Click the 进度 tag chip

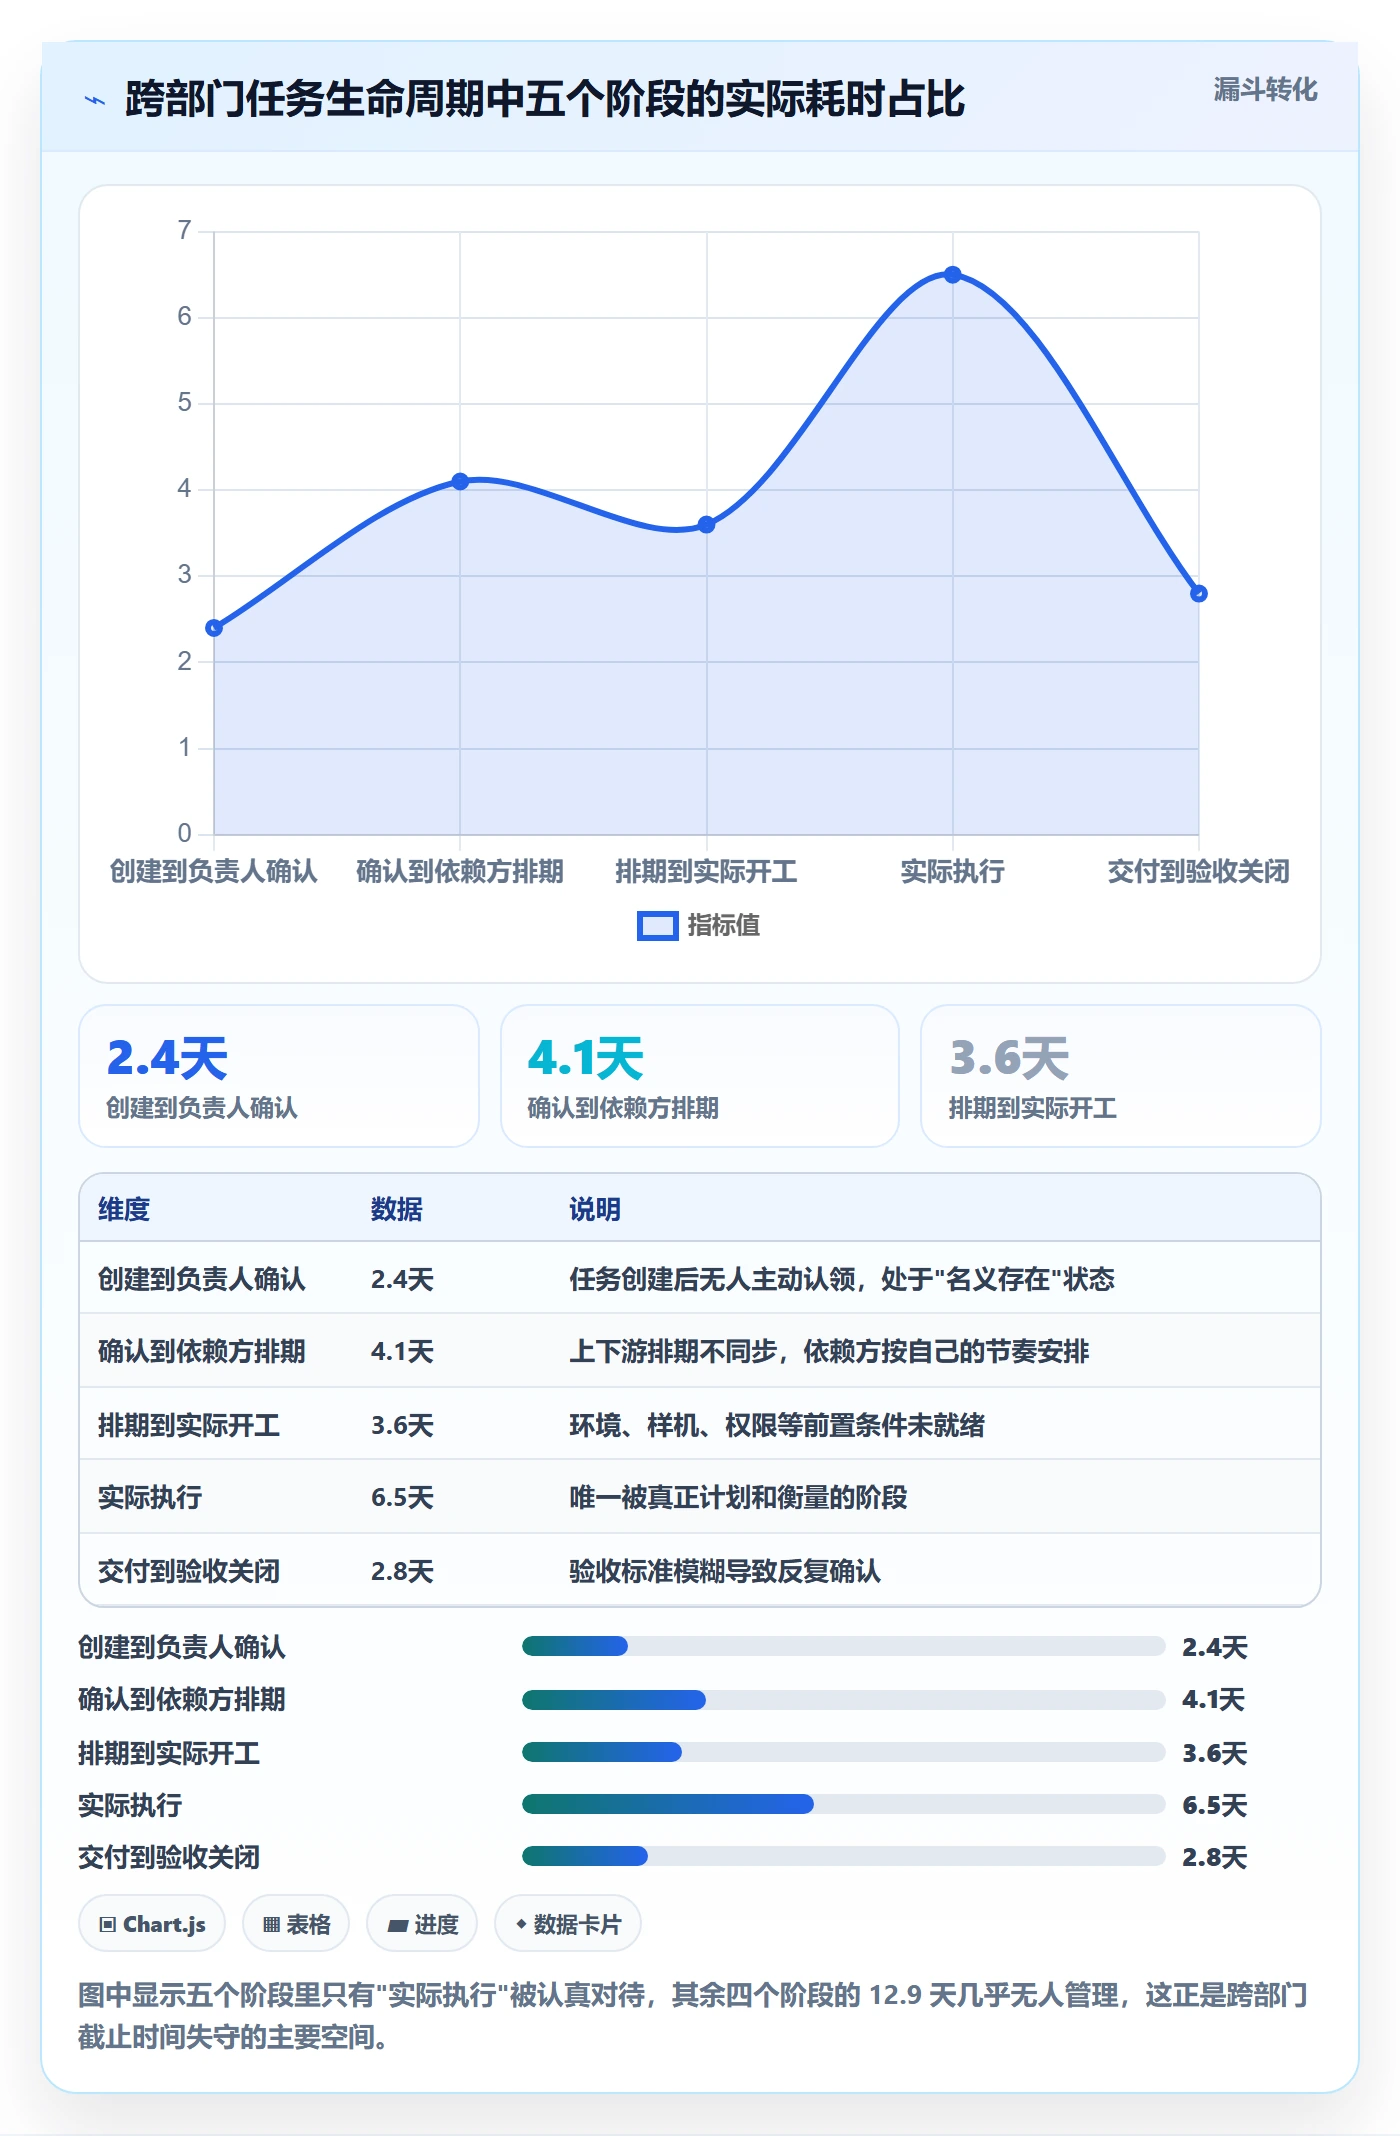tap(422, 1924)
